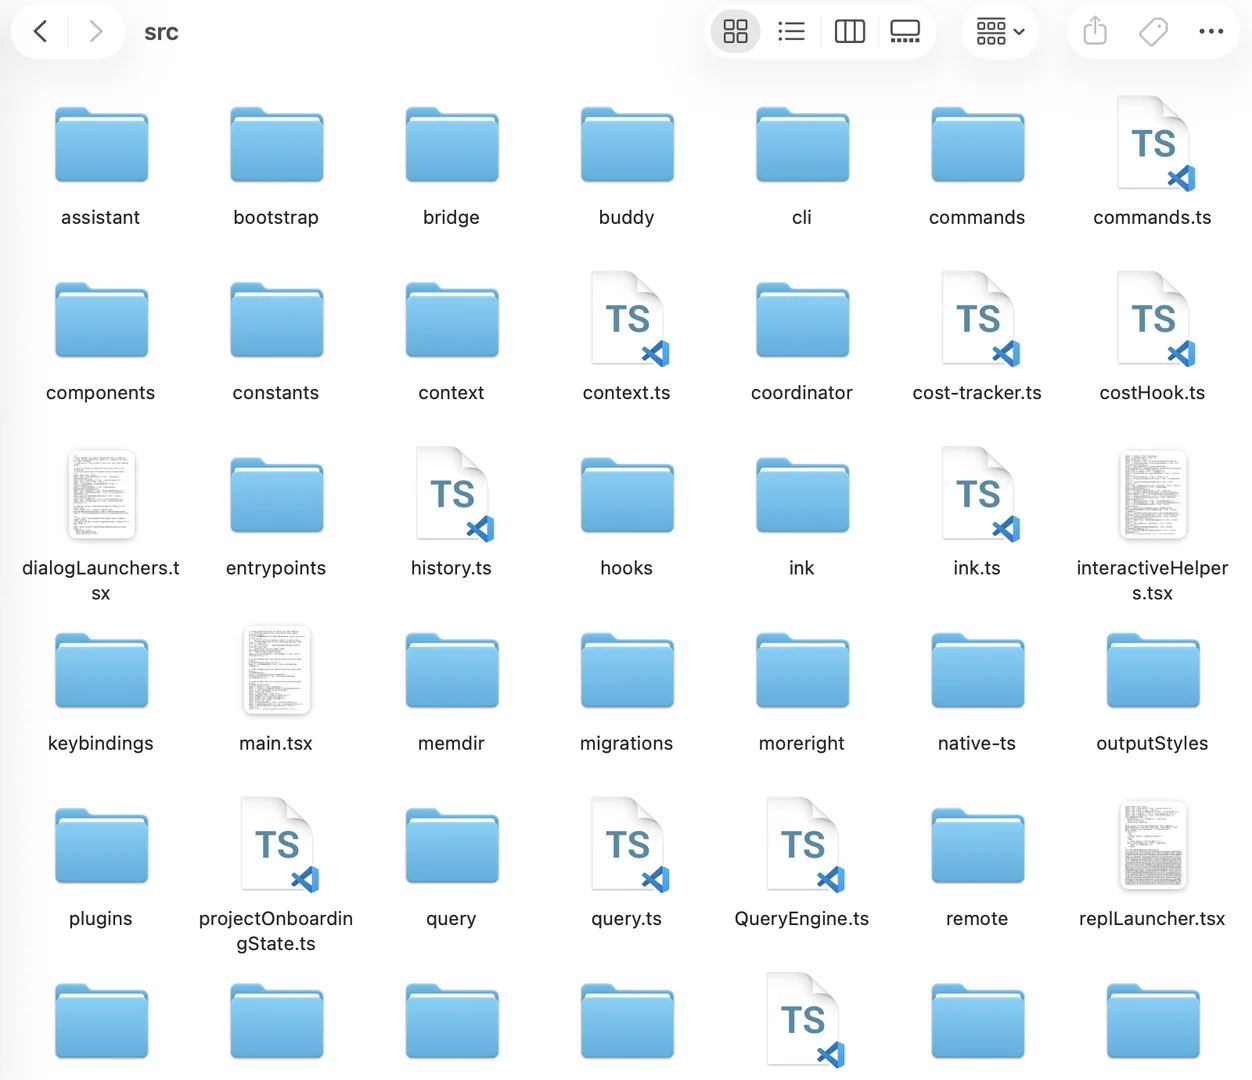Select the buddy folder

(627, 145)
